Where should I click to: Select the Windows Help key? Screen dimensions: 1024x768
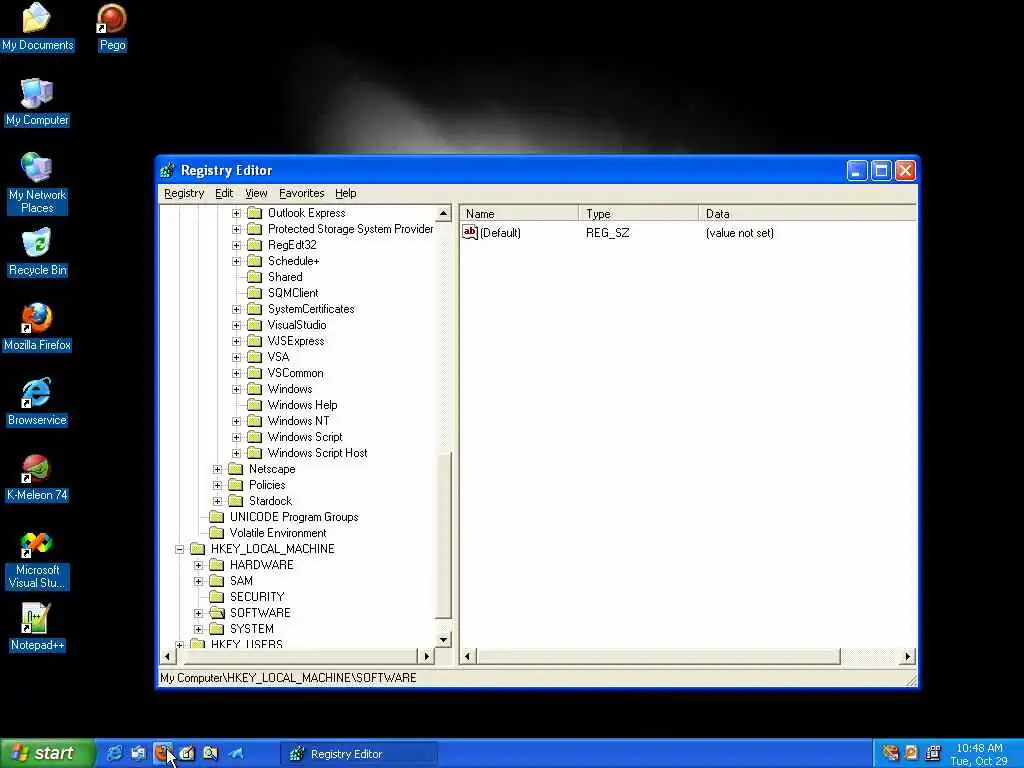tap(302, 405)
